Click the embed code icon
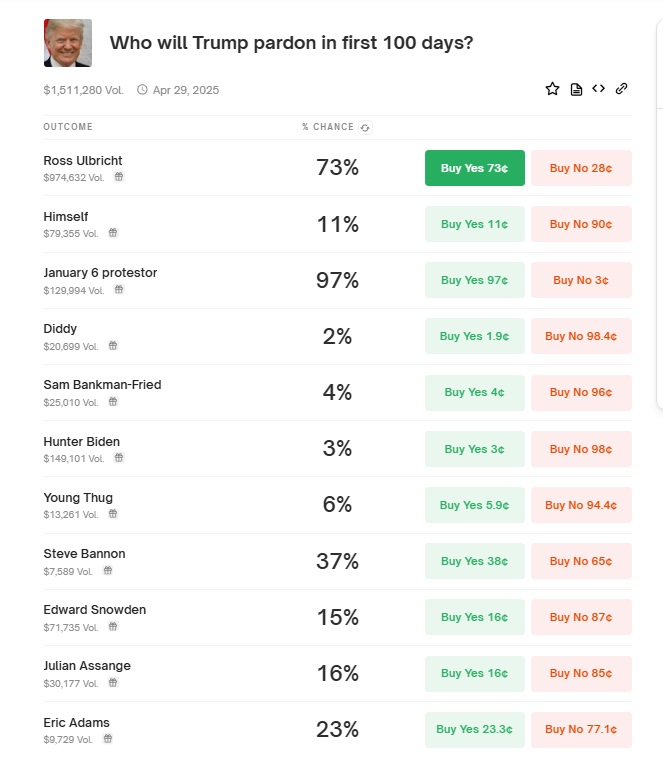 [598, 89]
